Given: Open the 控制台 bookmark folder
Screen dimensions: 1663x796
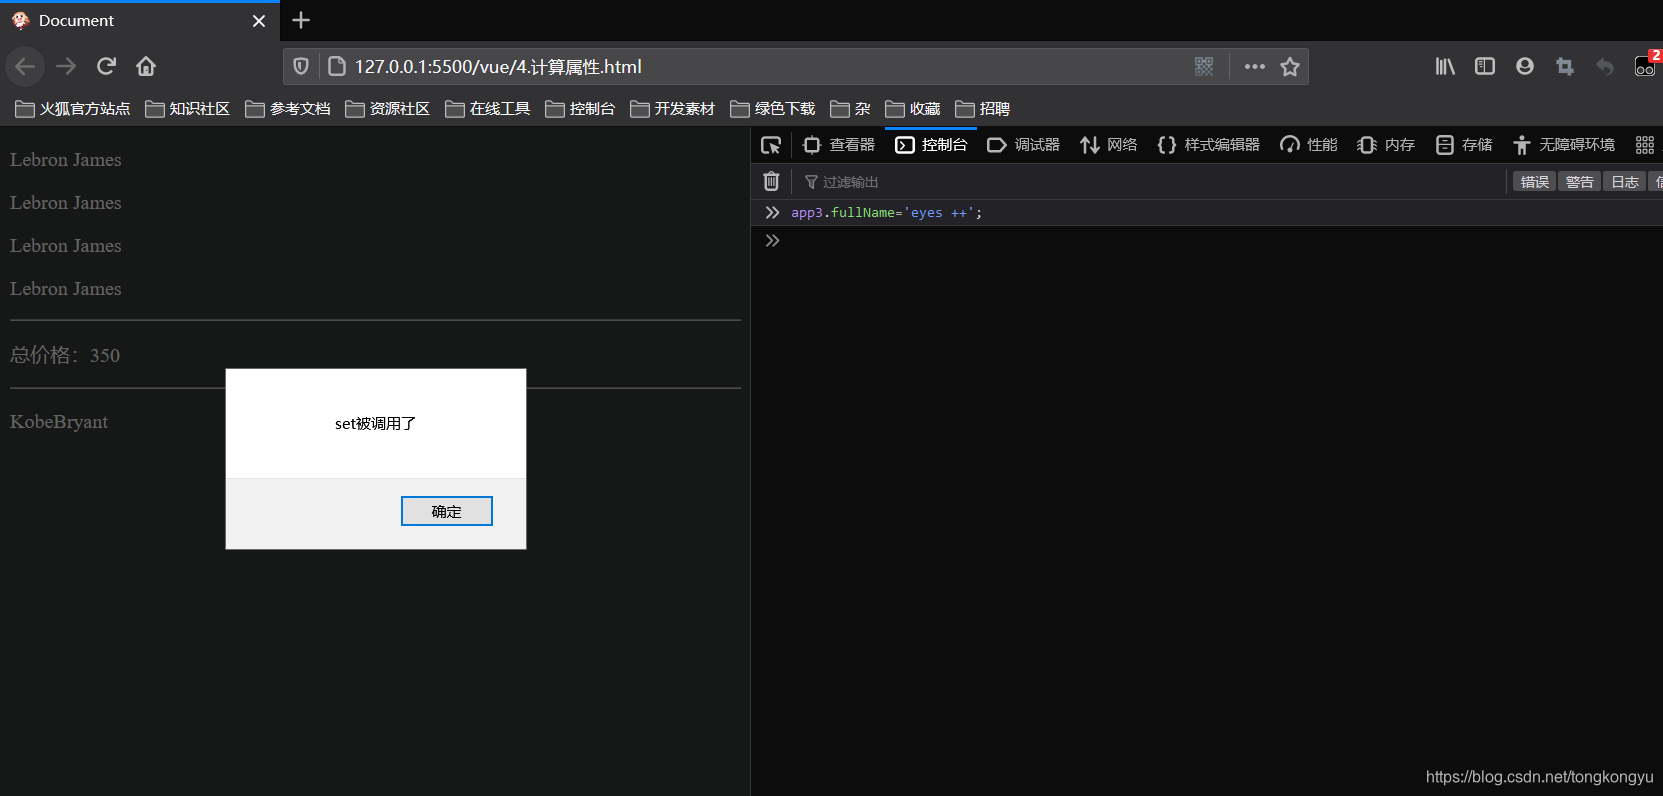Looking at the screenshot, I should pyautogui.click(x=581, y=109).
